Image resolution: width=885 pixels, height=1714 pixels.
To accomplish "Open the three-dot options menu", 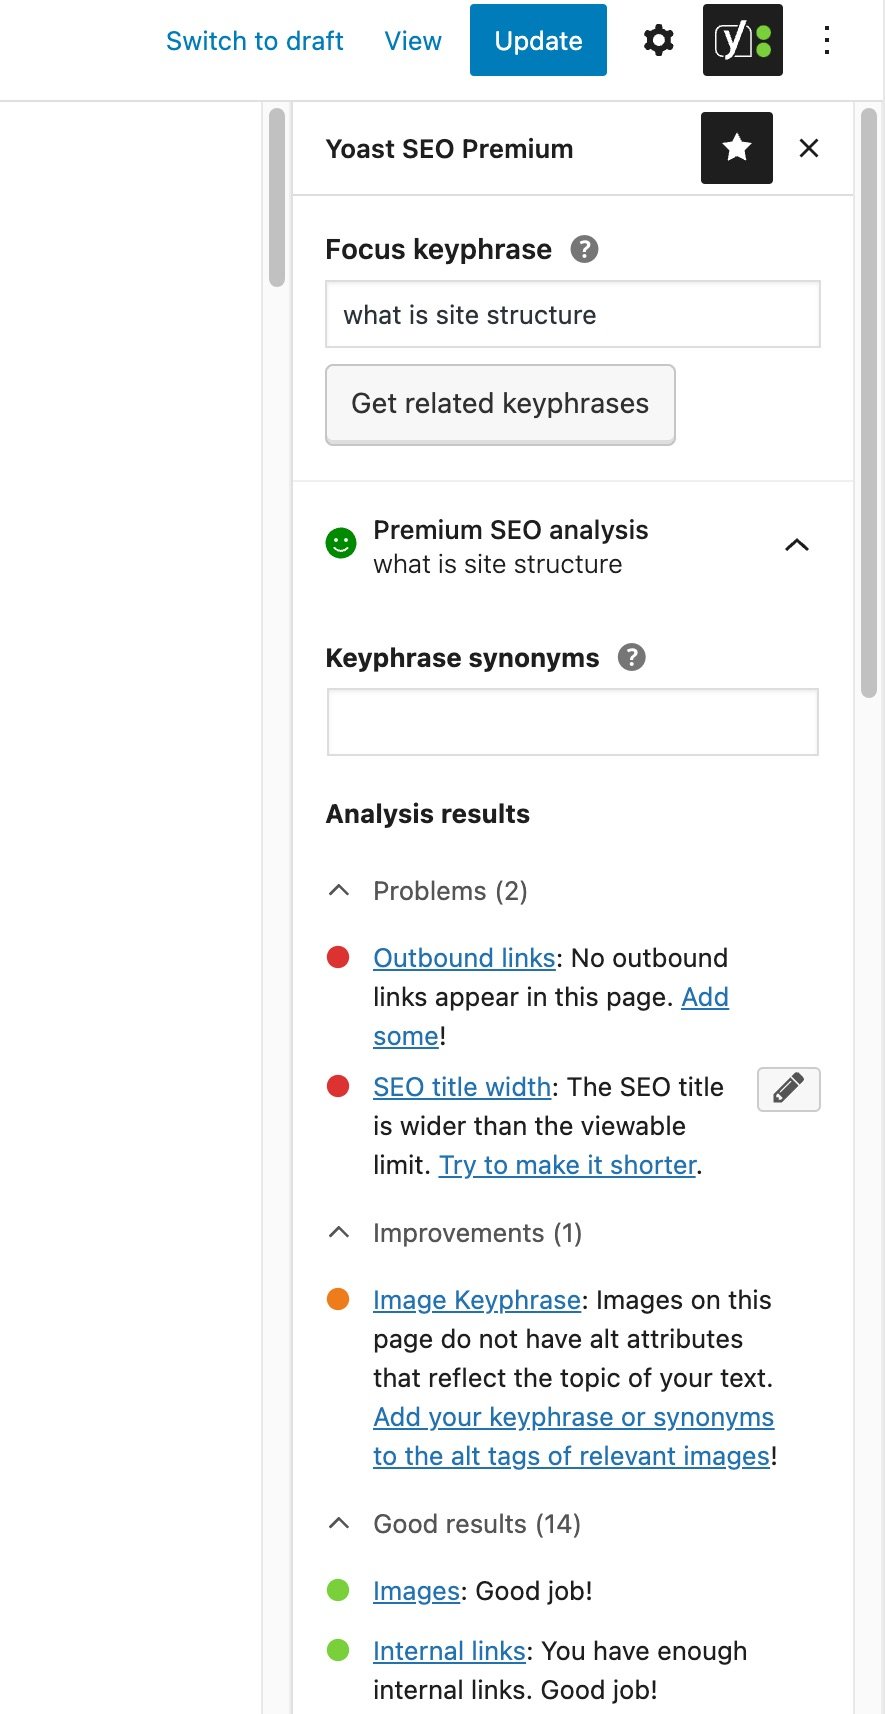I will pos(827,41).
